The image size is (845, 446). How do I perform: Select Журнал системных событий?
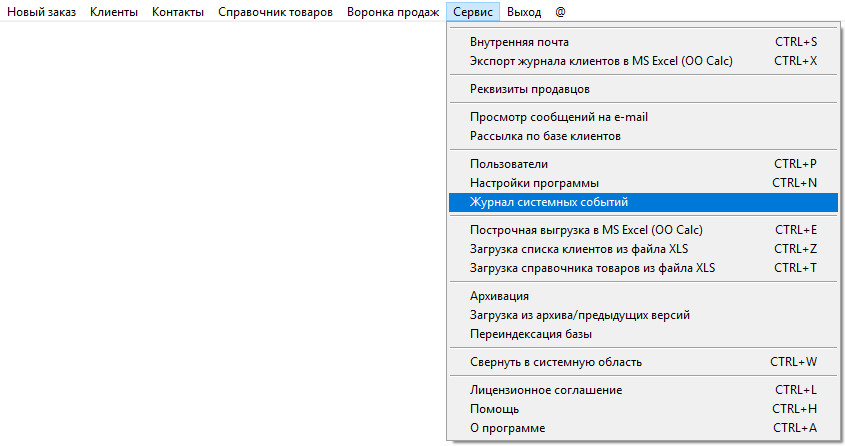pyautogui.click(x=548, y=202)
